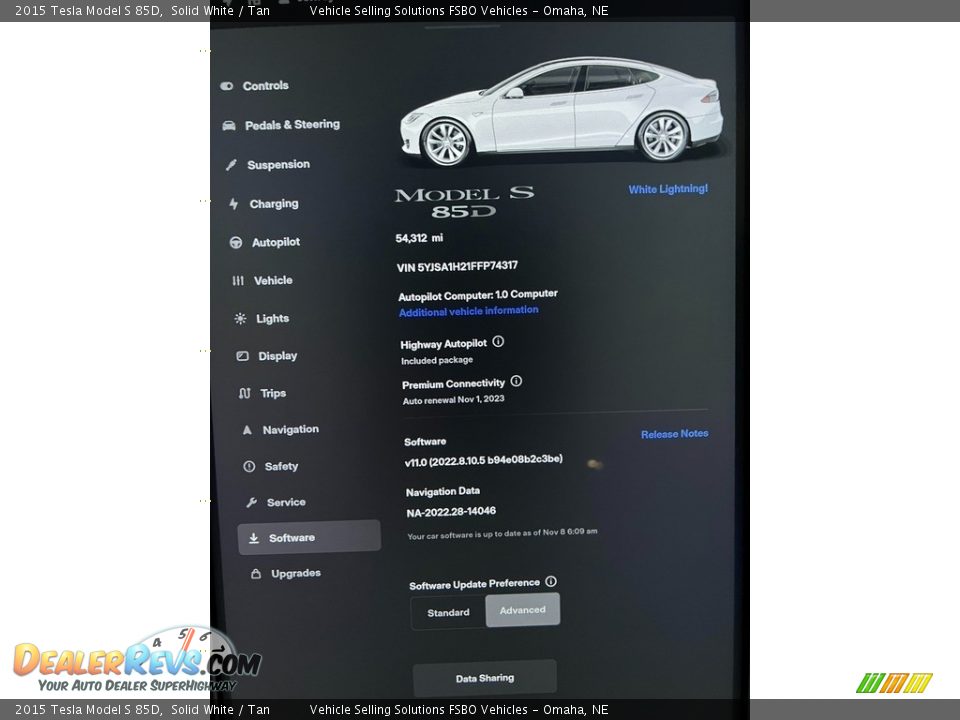Click the Controls toggle icon
Screen dimensions: 960x720
click(x=227, y=86)
